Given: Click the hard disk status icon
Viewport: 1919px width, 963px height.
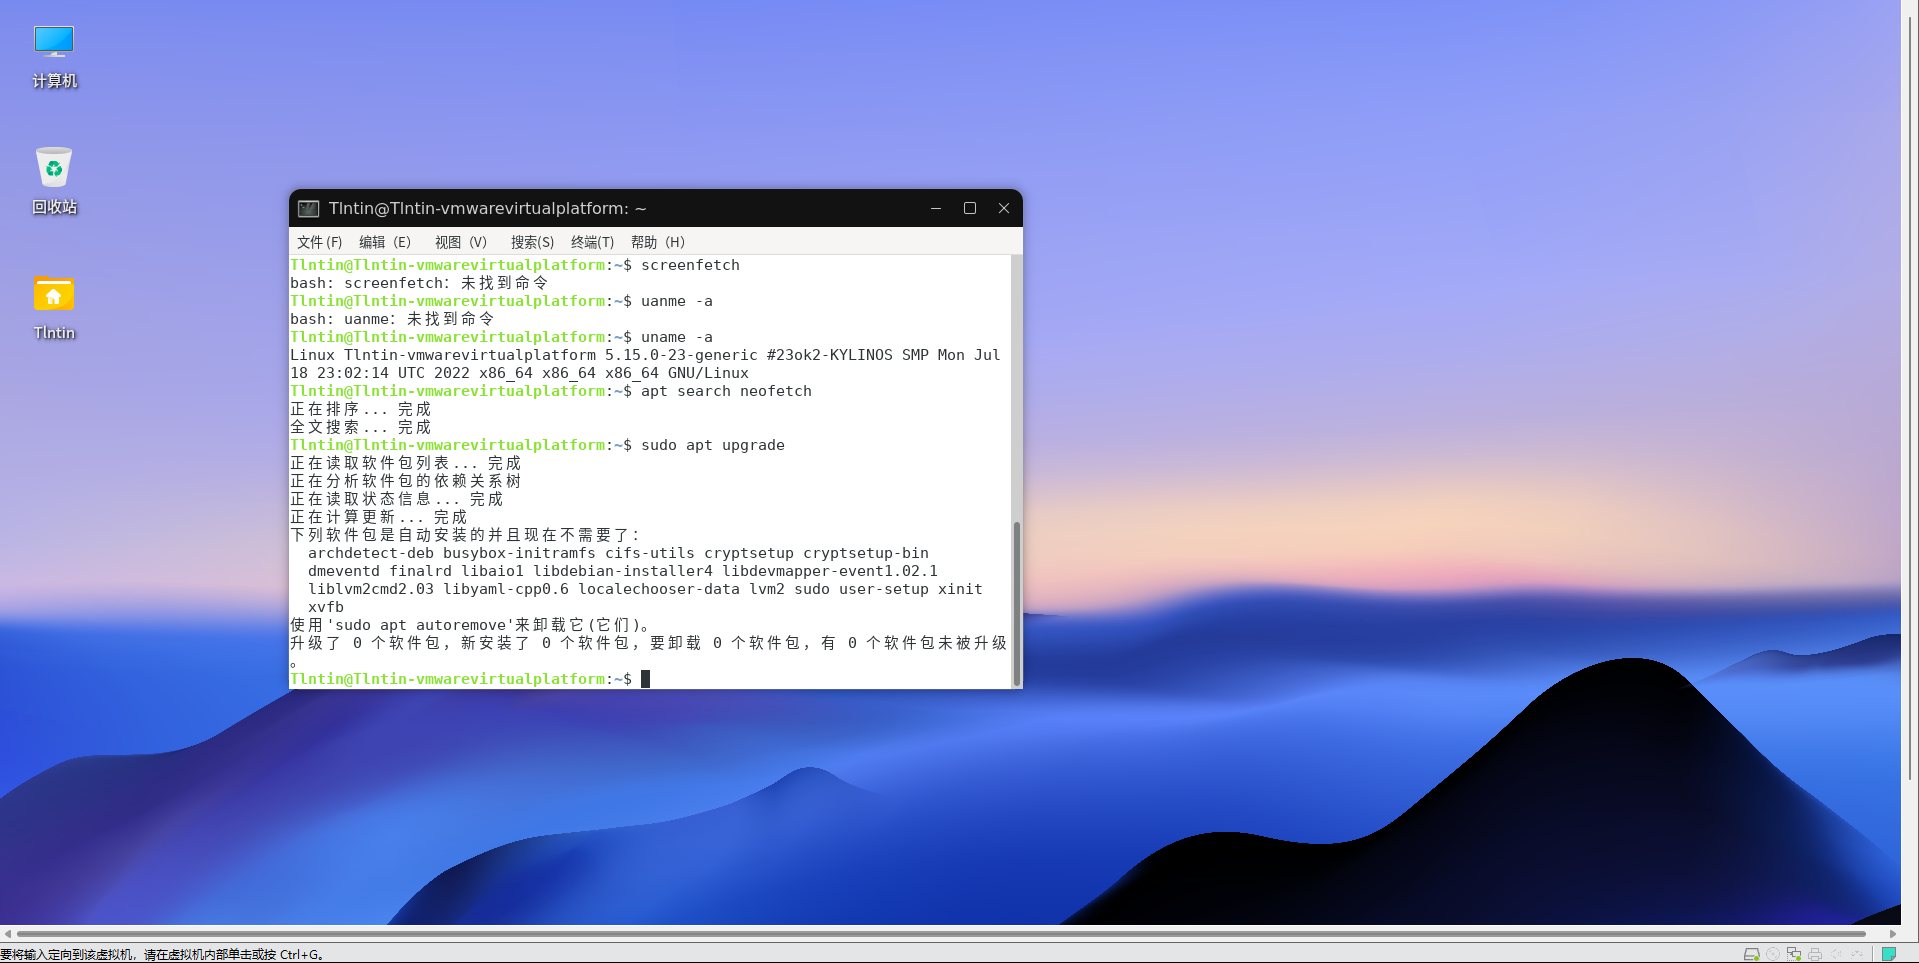Looking at the screenshot, I should pos(1751,954).
